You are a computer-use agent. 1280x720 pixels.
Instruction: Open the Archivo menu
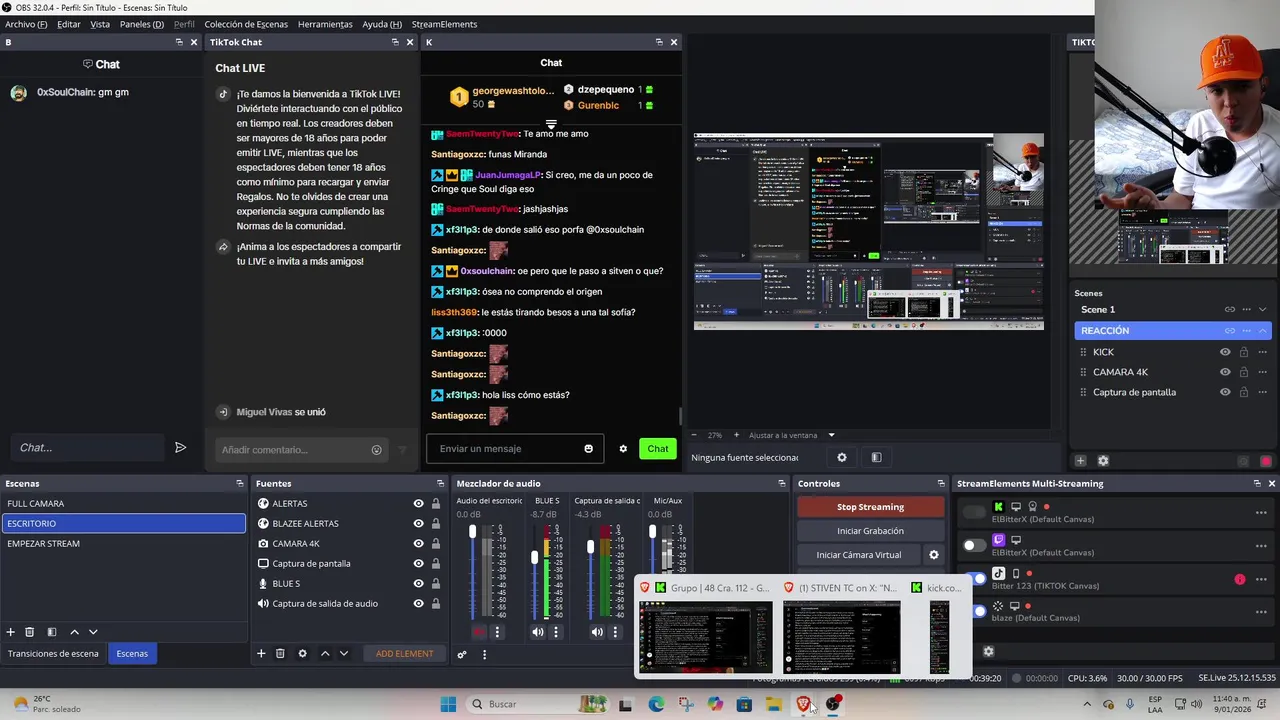(x=26, y=24)
